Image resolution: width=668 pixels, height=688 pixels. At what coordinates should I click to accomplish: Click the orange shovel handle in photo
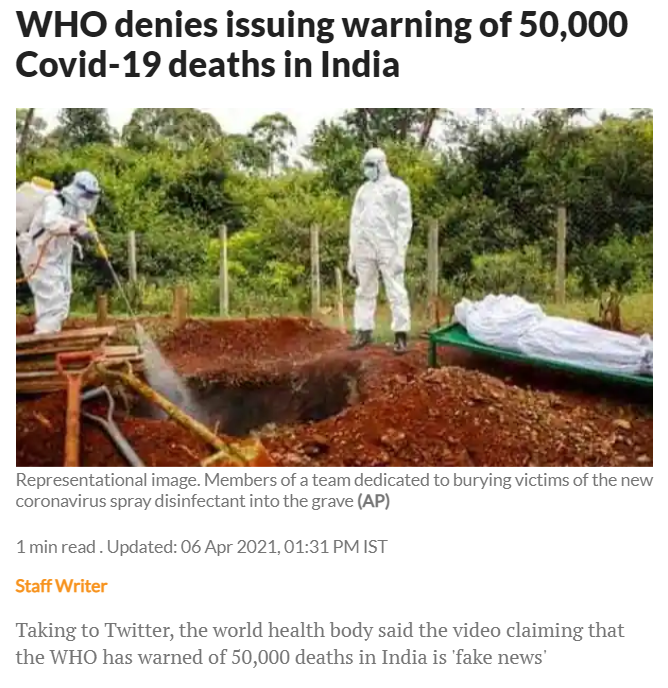[73, 406]
